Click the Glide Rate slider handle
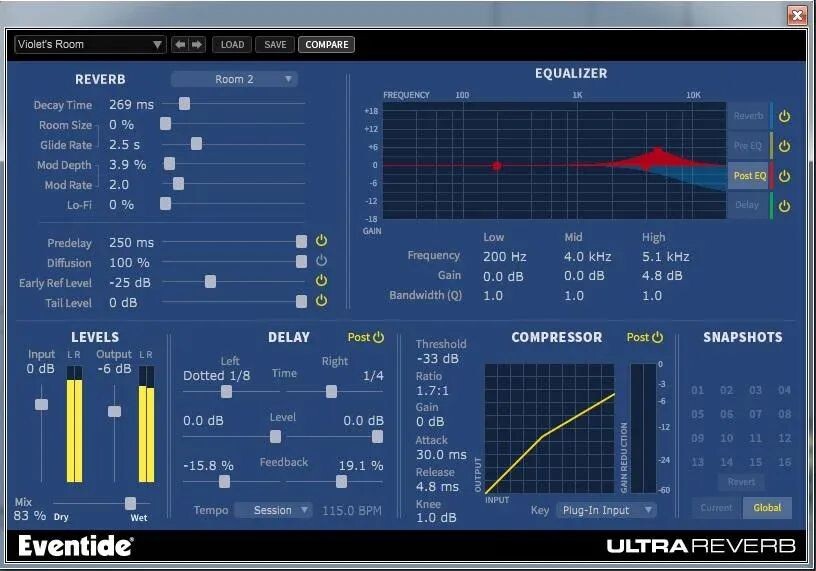This screenshot has width=816, height=571. point(196,144)
